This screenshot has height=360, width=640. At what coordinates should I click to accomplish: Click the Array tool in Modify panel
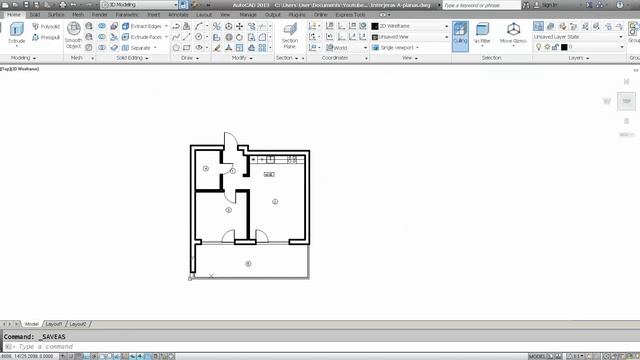[262, 48]
